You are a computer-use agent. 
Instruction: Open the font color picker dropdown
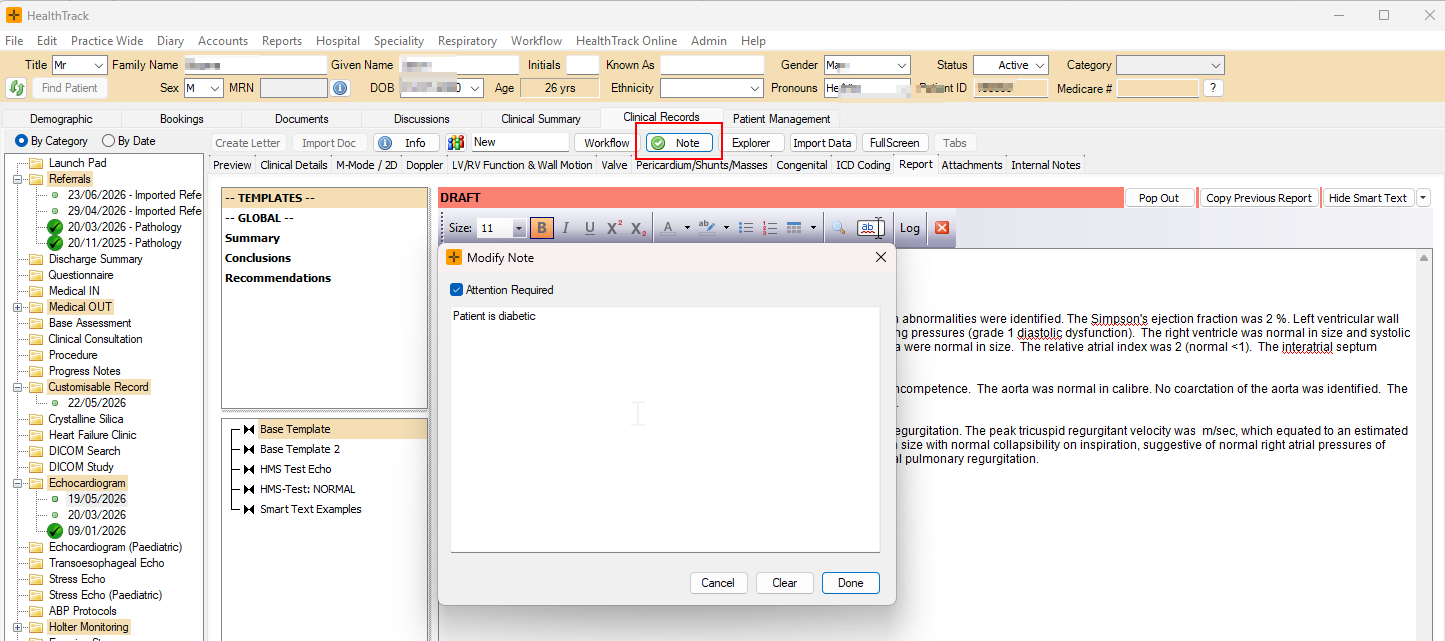(x=686, y=228)
